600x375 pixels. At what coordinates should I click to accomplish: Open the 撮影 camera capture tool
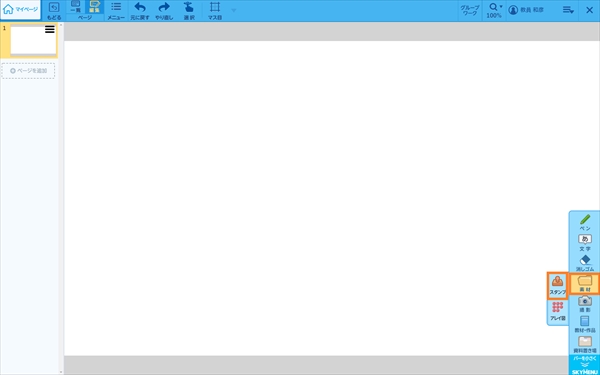585,304
